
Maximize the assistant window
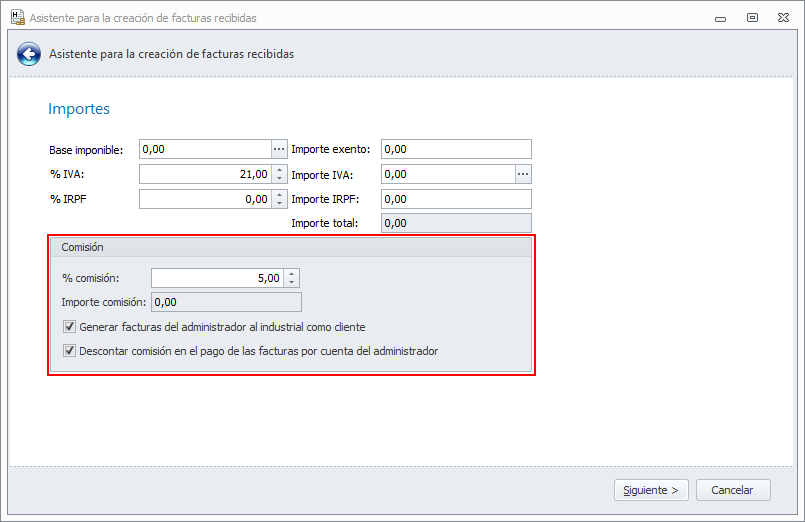(752, 18)
